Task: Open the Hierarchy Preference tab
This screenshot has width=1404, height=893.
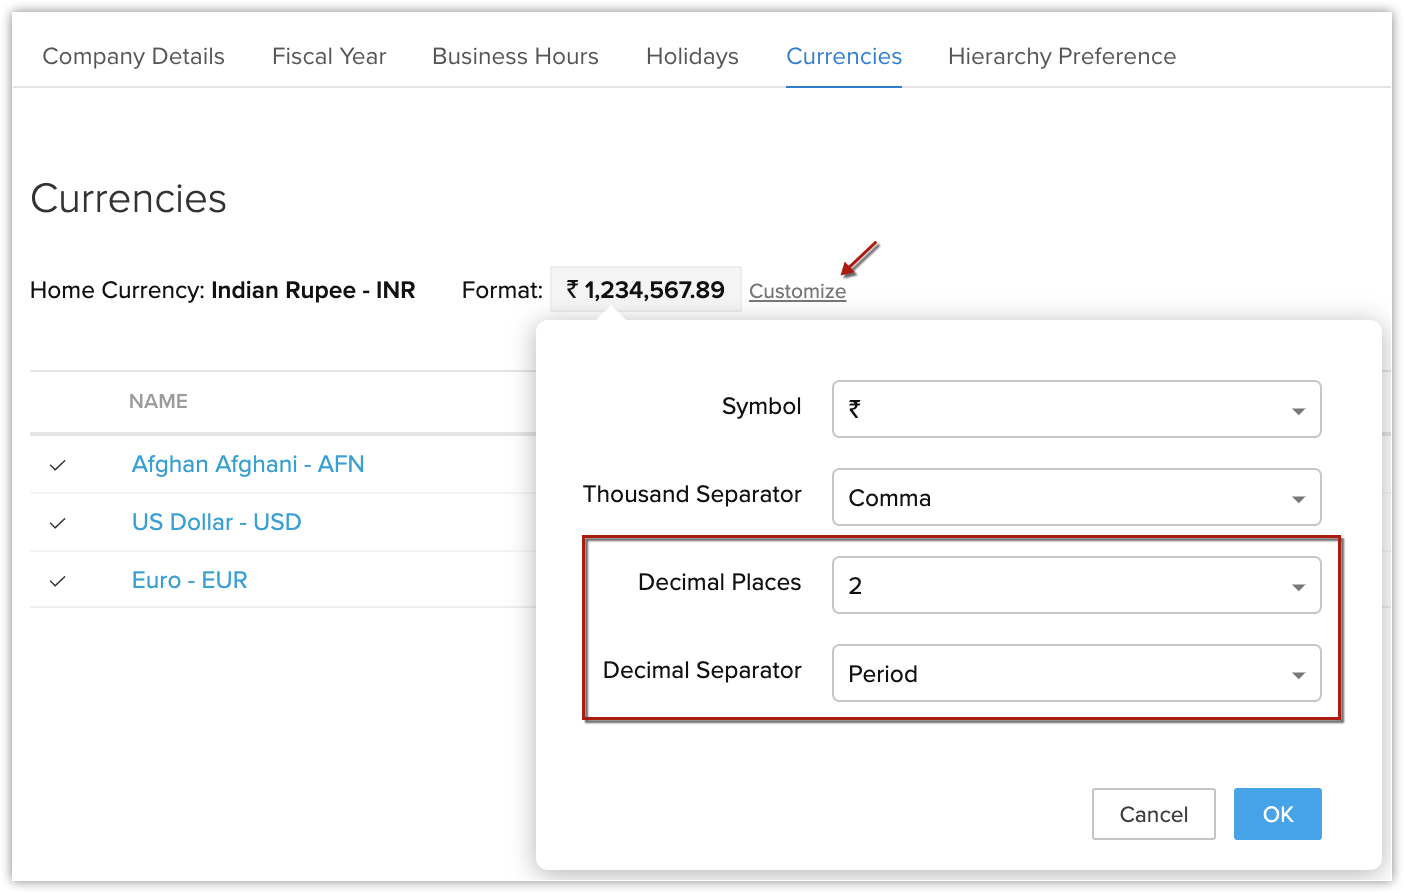Action: click(x=1062, y=57)
